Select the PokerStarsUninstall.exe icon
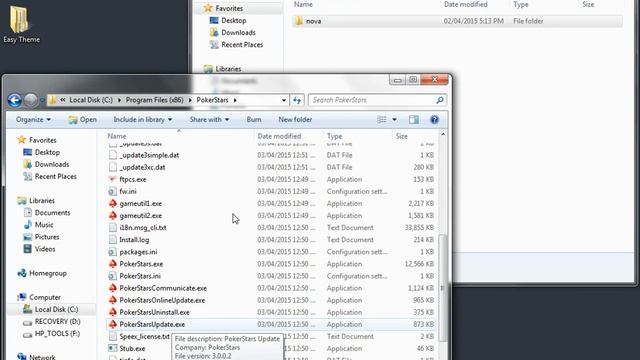640x360 pixels. (x=113, y=312)
